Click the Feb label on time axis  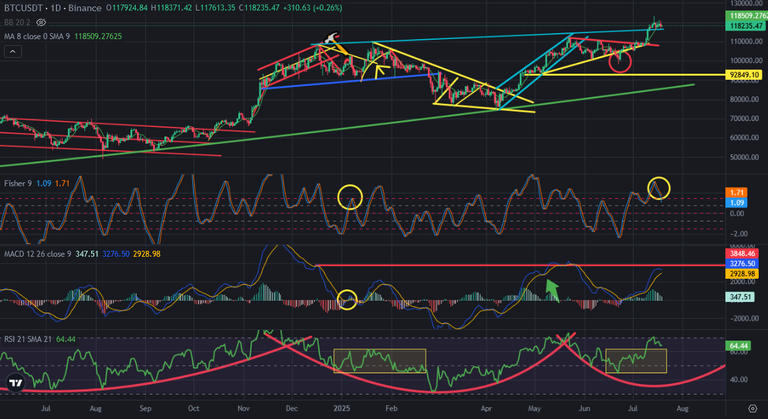[390, 408]
